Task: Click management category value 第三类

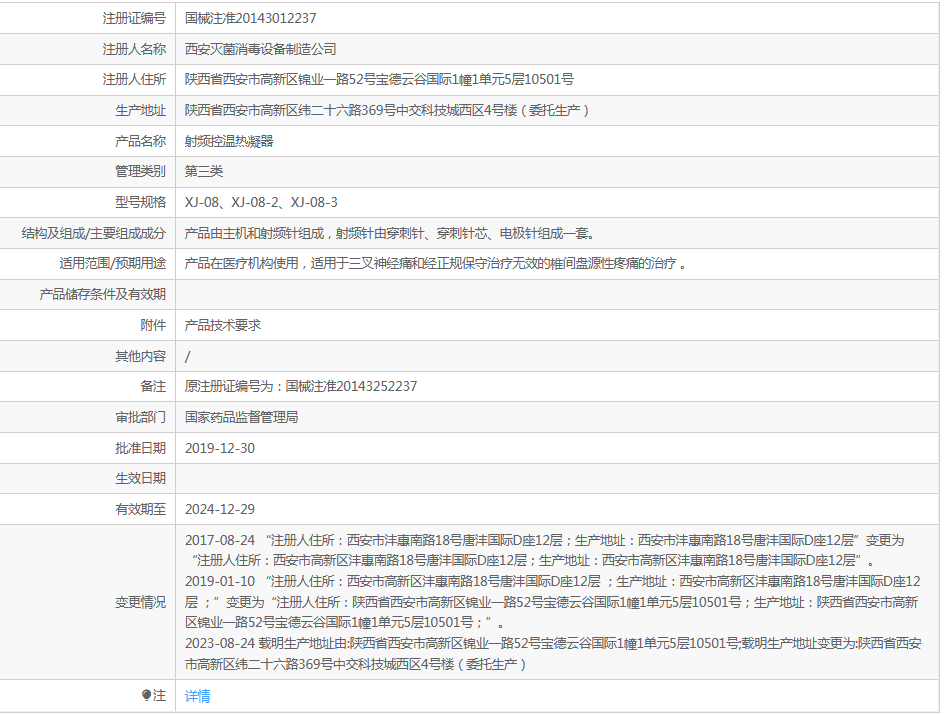Action: (x=204, y=172)
